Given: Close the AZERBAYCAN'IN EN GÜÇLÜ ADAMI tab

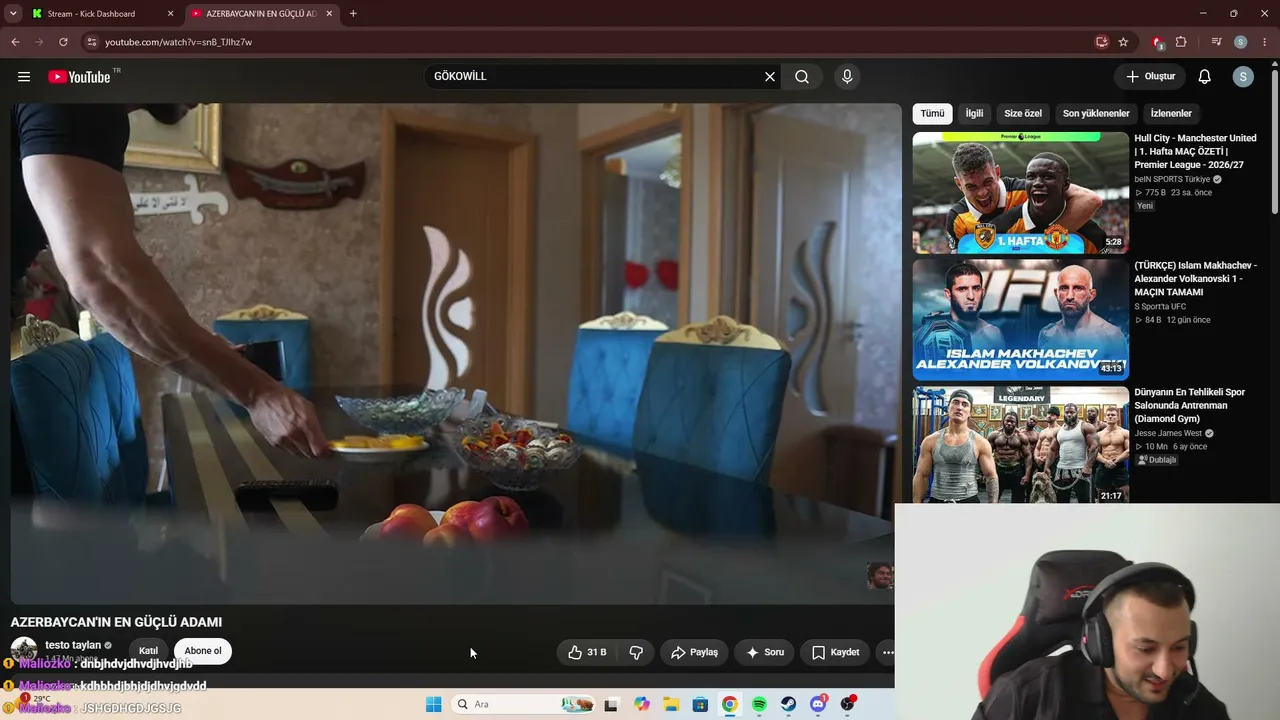Looking at the screenshot, I should click(x=329, y=14).
